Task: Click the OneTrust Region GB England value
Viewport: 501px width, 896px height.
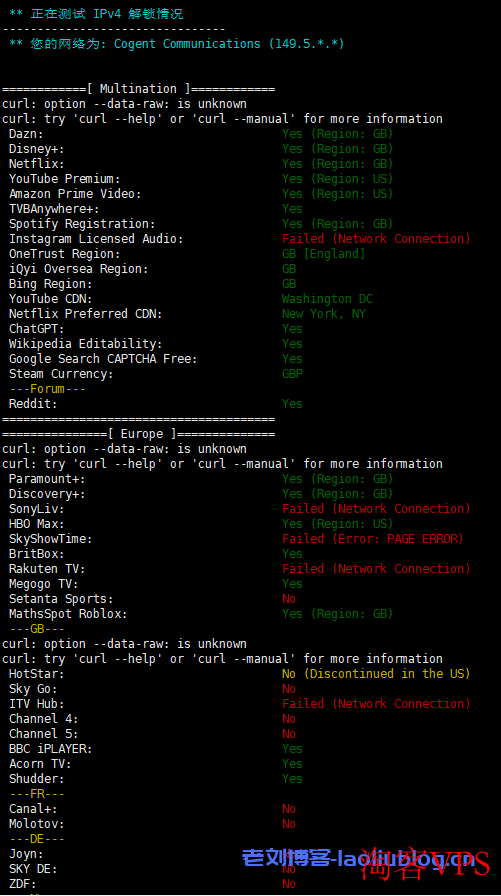Action: [x=324, y=254]
